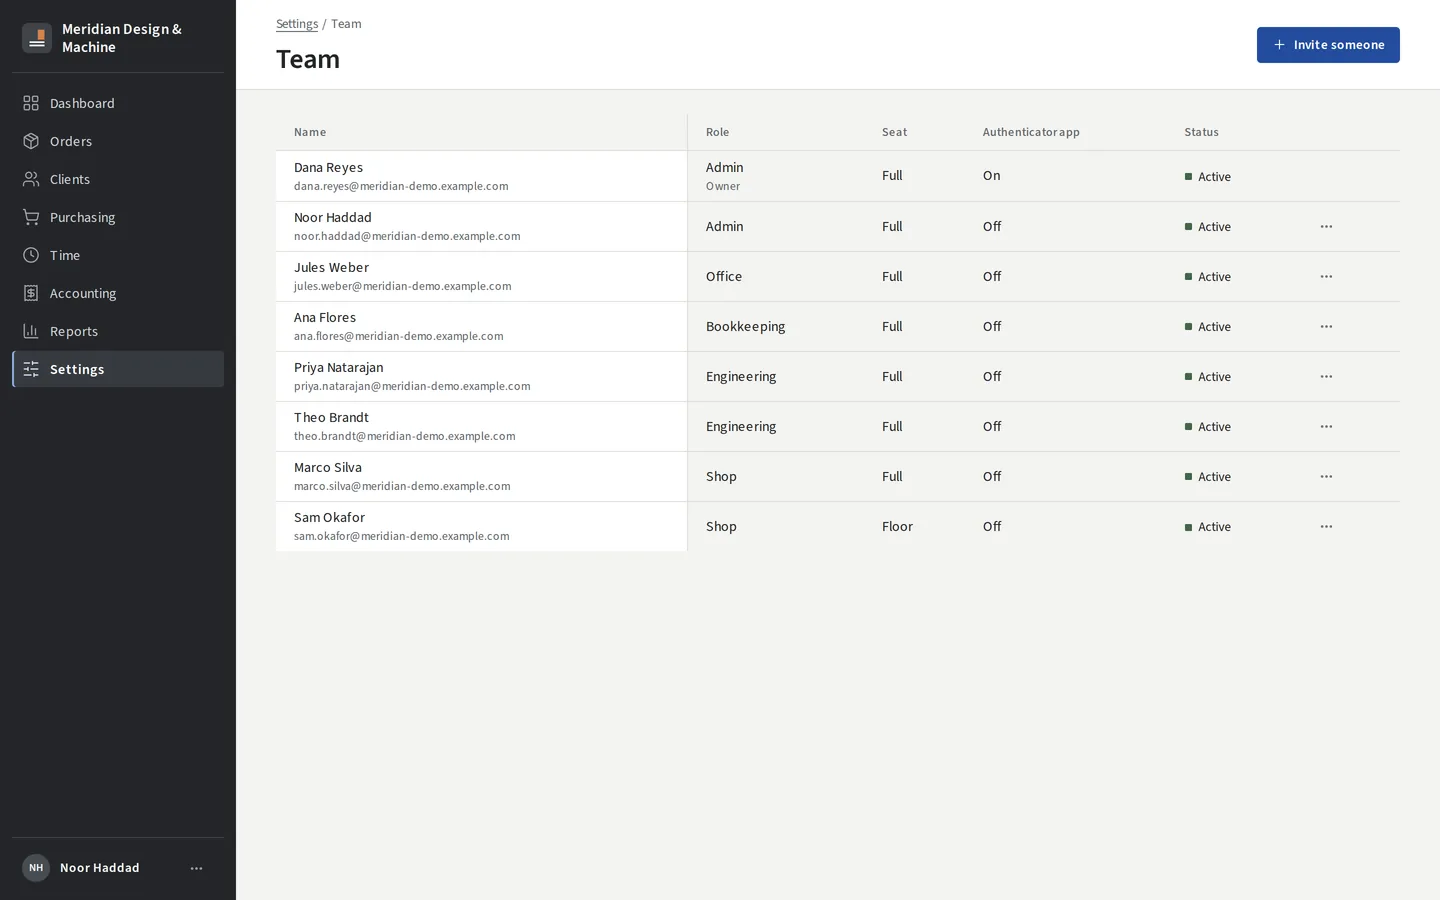Viewport: 1440px width, 900px height.
Task: Select Dana Reyes name in the table
Action: pyautogui.click(x=328, y=167)
